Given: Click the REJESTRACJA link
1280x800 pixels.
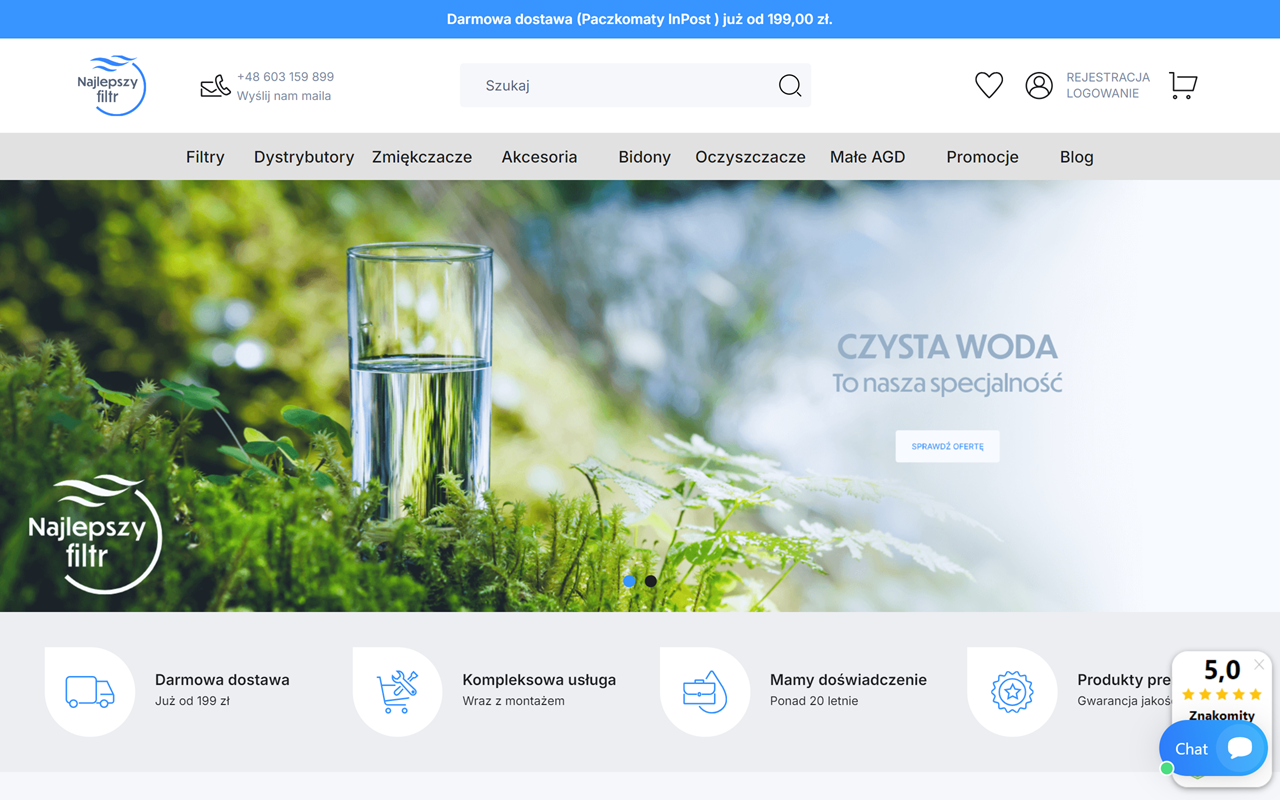Looking at the screenshot, I should pos(1107,77).
